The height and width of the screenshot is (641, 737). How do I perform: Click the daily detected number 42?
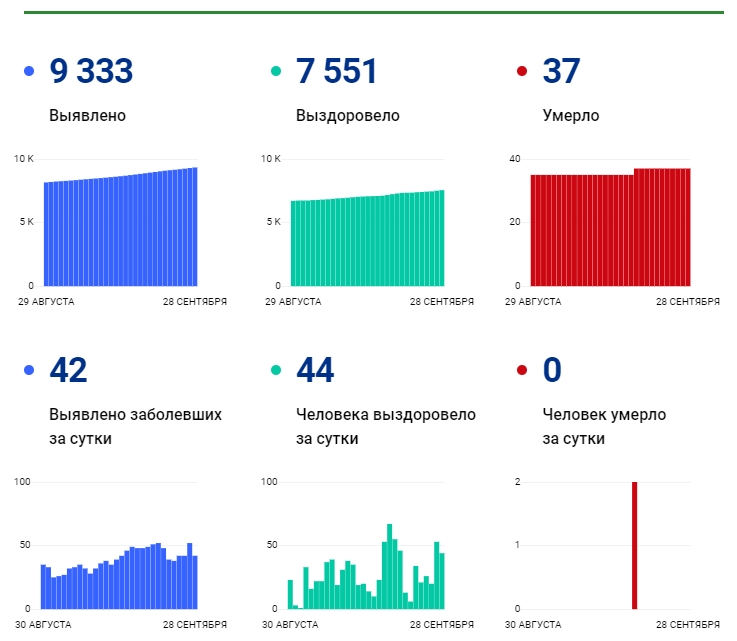point(68,370)
